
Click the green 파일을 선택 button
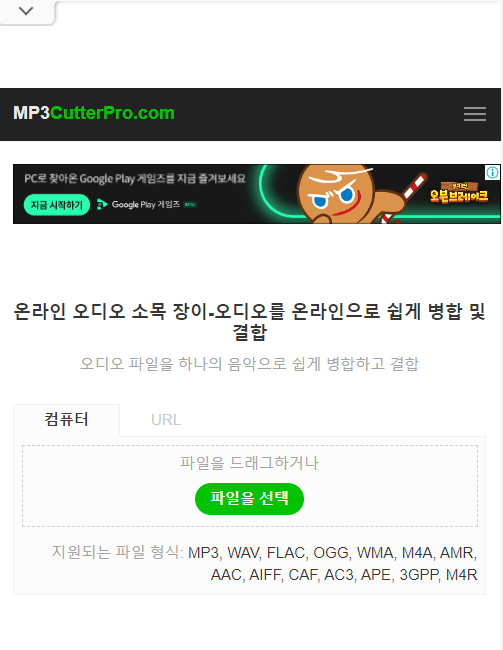pyautogui.click(x=249, y=499)
